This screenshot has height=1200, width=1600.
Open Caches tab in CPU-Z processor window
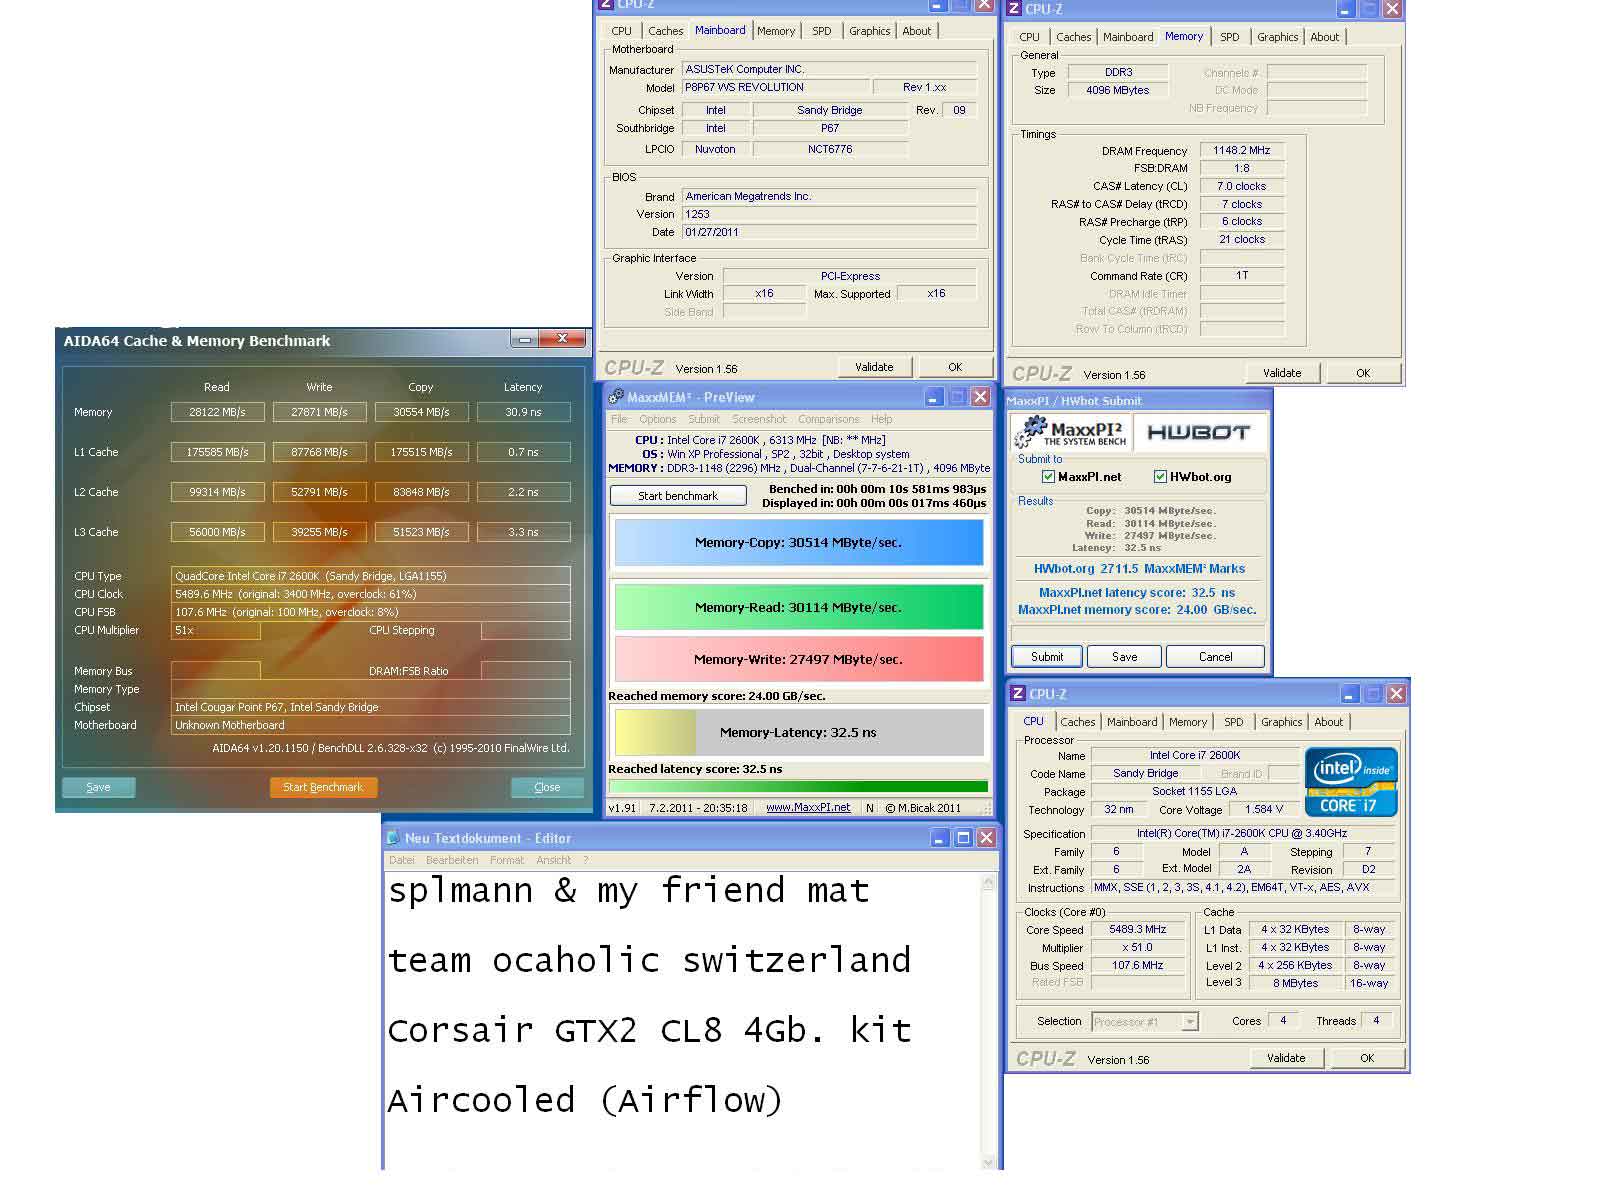point(1077,722)
